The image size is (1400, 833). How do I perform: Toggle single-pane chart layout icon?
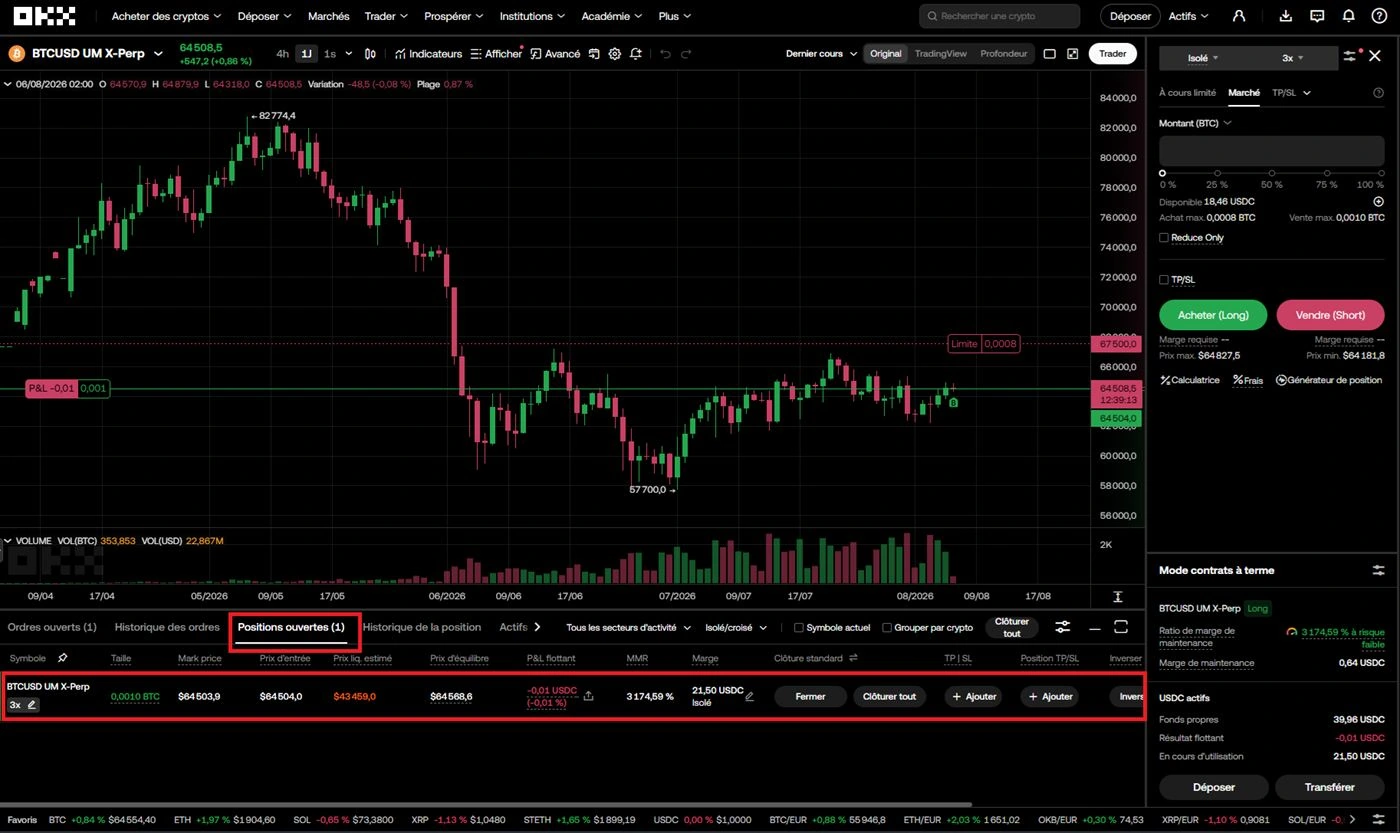1050,54
